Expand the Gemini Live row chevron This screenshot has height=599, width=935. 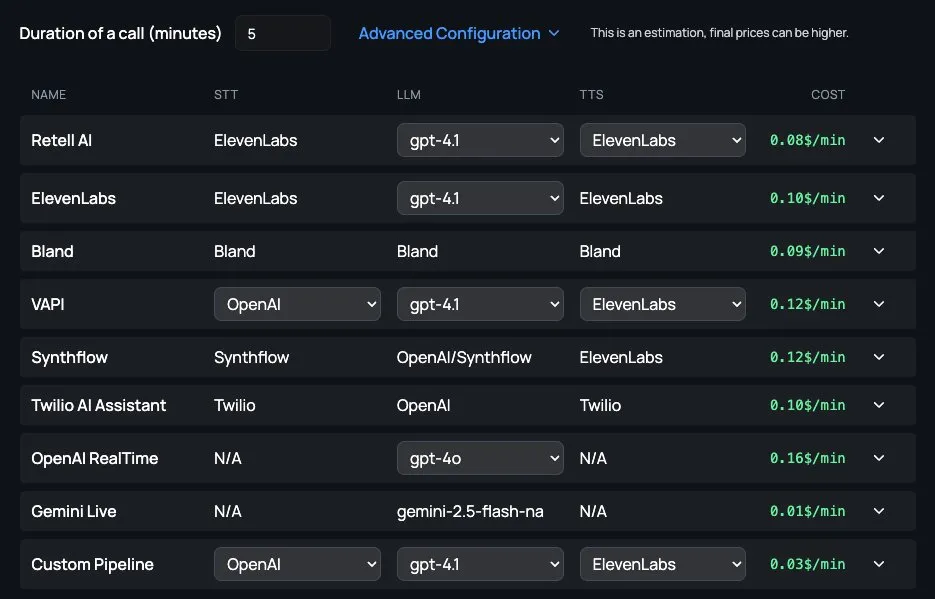coord(879,511)
